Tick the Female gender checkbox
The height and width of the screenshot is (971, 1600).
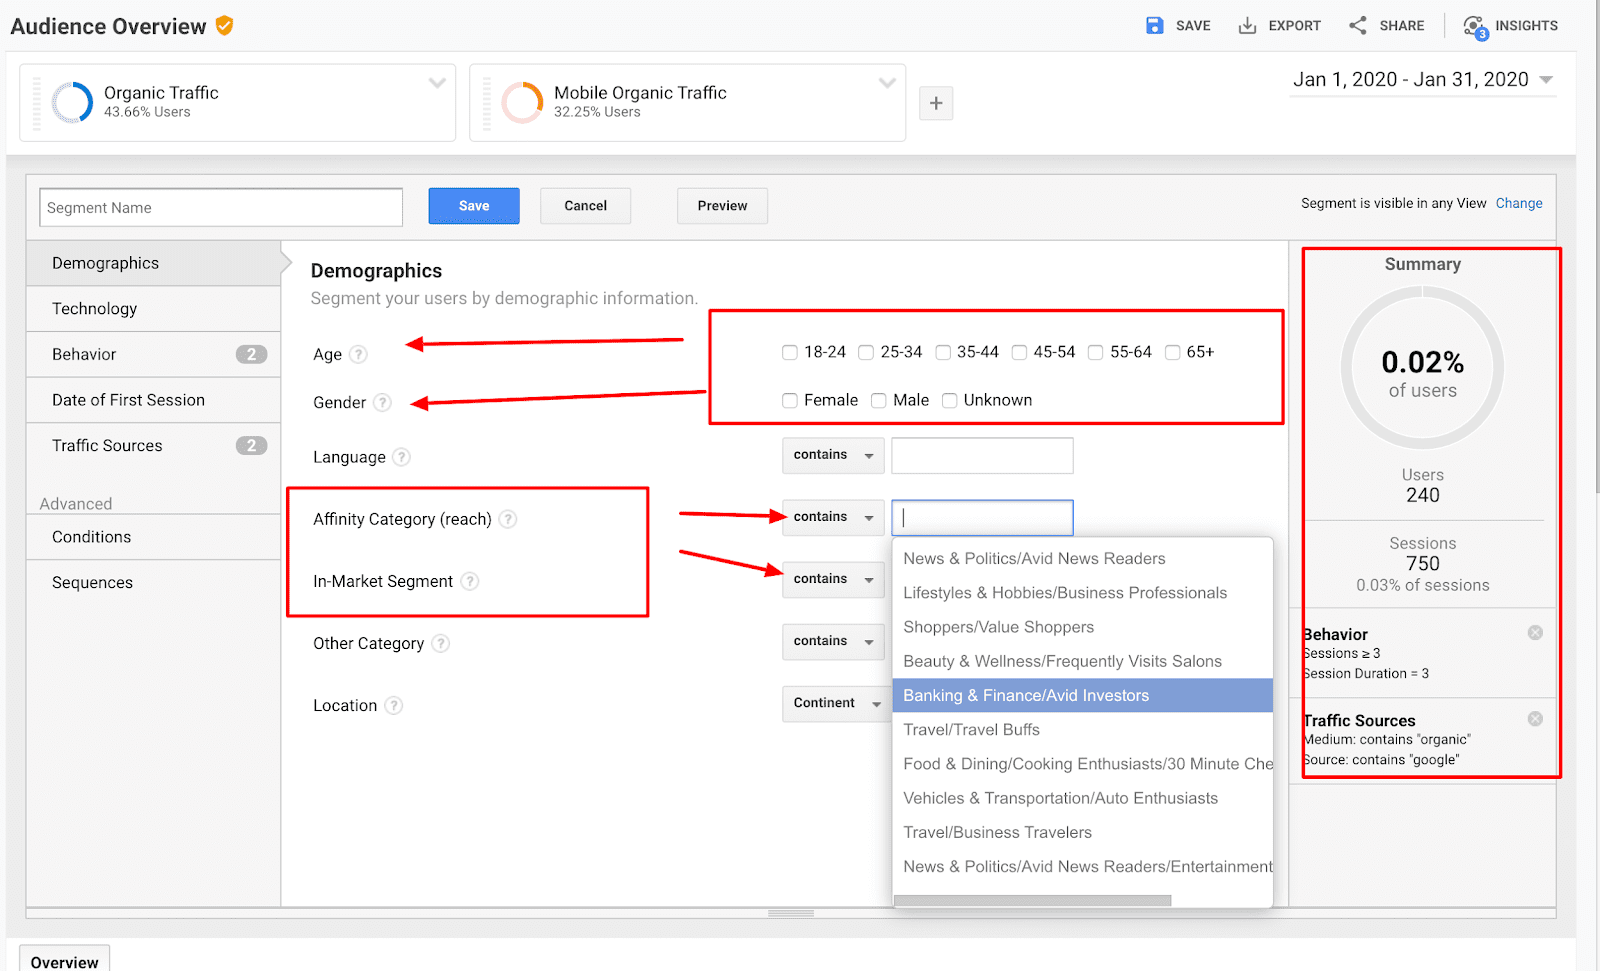(790, 400)
